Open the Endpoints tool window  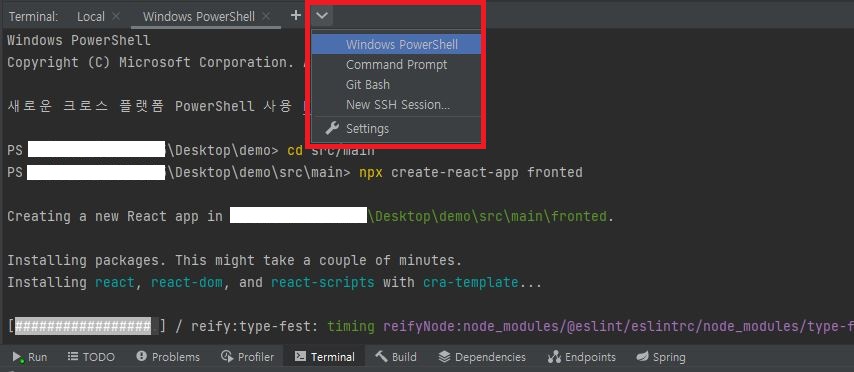[x=581, y=357]
